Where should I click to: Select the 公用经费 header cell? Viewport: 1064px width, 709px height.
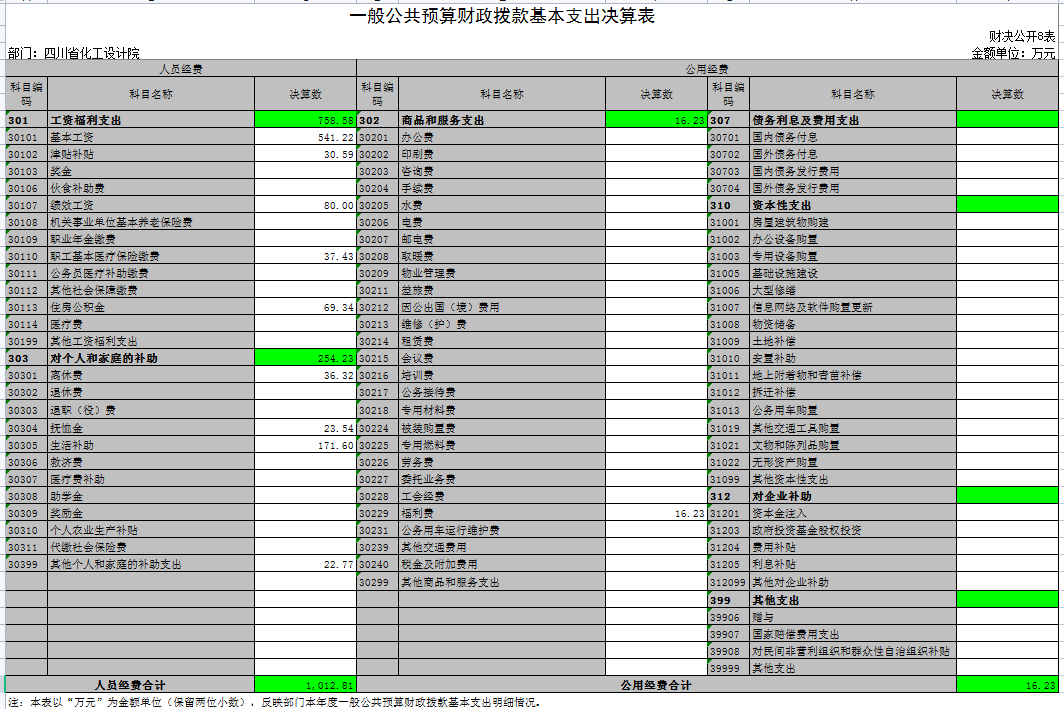pyautogui.click(x=707, y=69)
